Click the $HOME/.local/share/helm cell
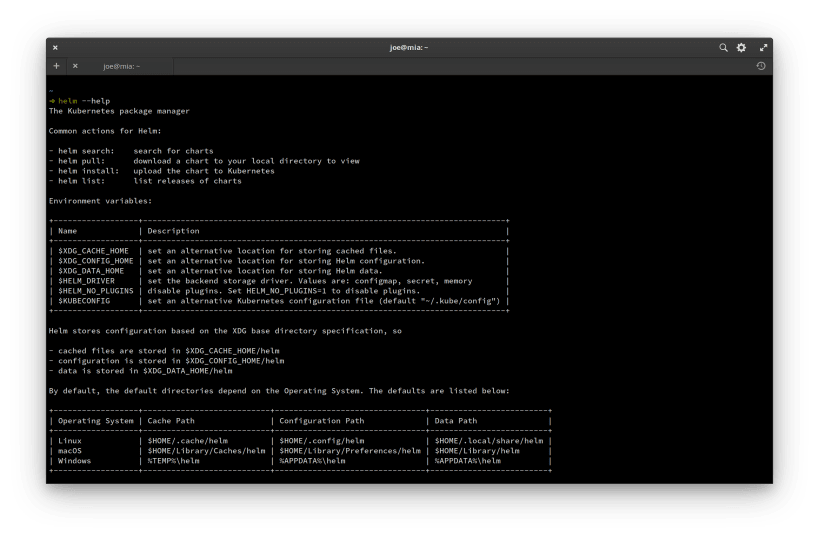819x538 pixels. pyautogui.click(x=489, y=441)
